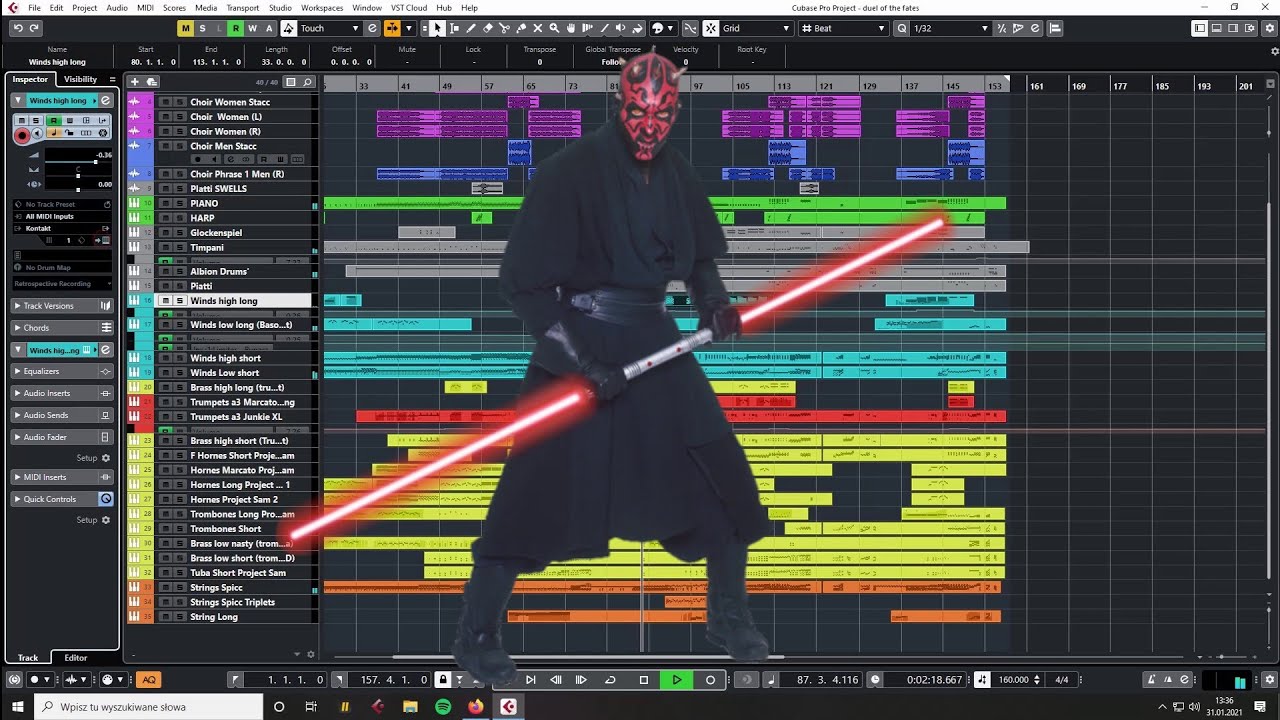This screenshot has width=1280, height=720.
Task: Toggle global Read automation button R
Action: (x=236, y=28)
